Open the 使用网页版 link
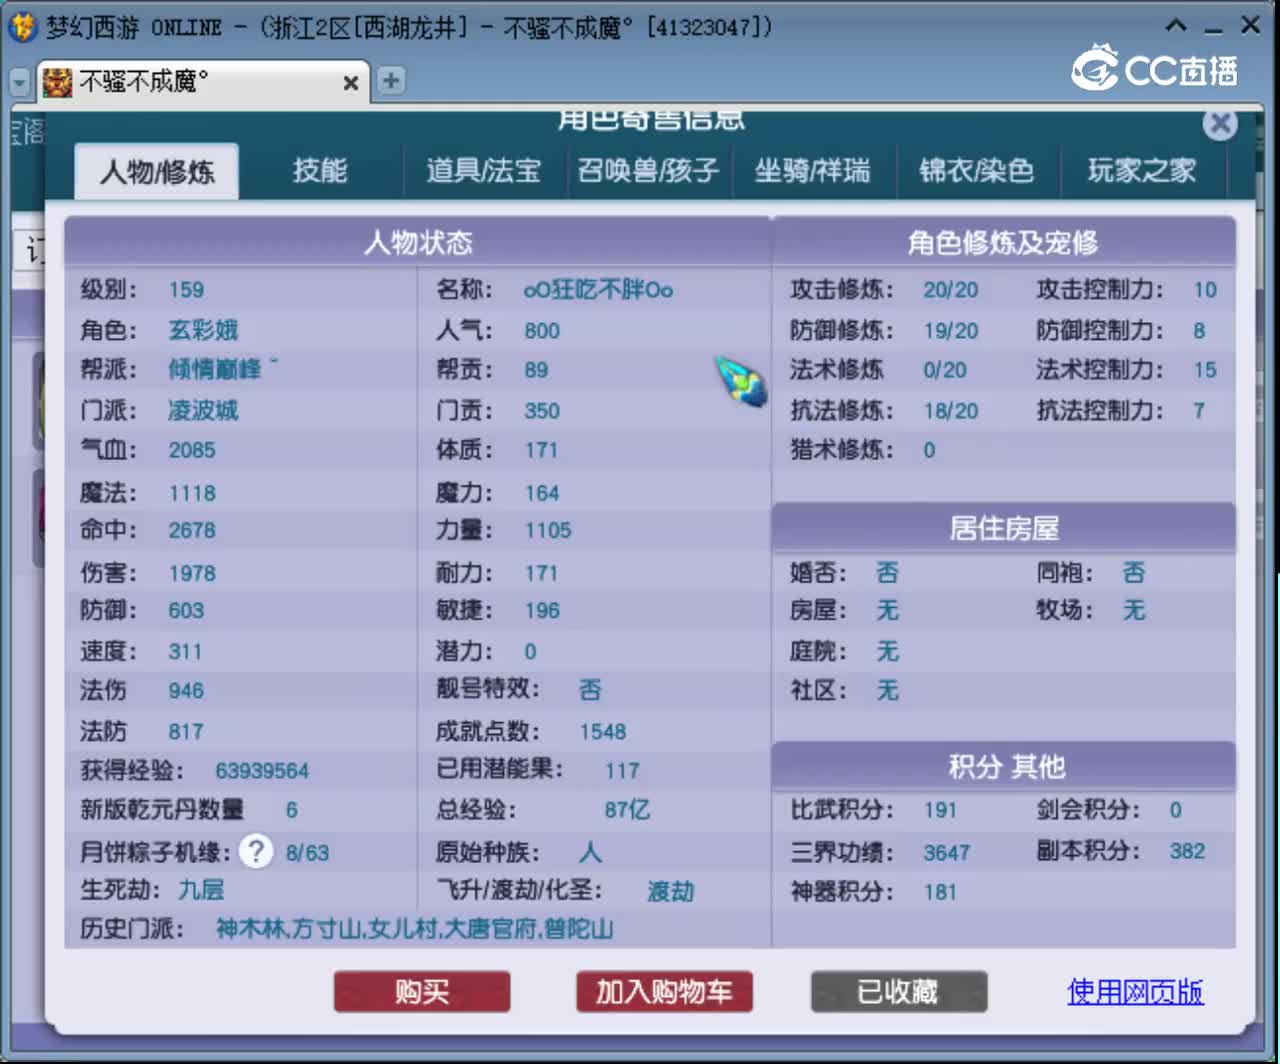The image size is (1280, 1064). [1135, 992]
